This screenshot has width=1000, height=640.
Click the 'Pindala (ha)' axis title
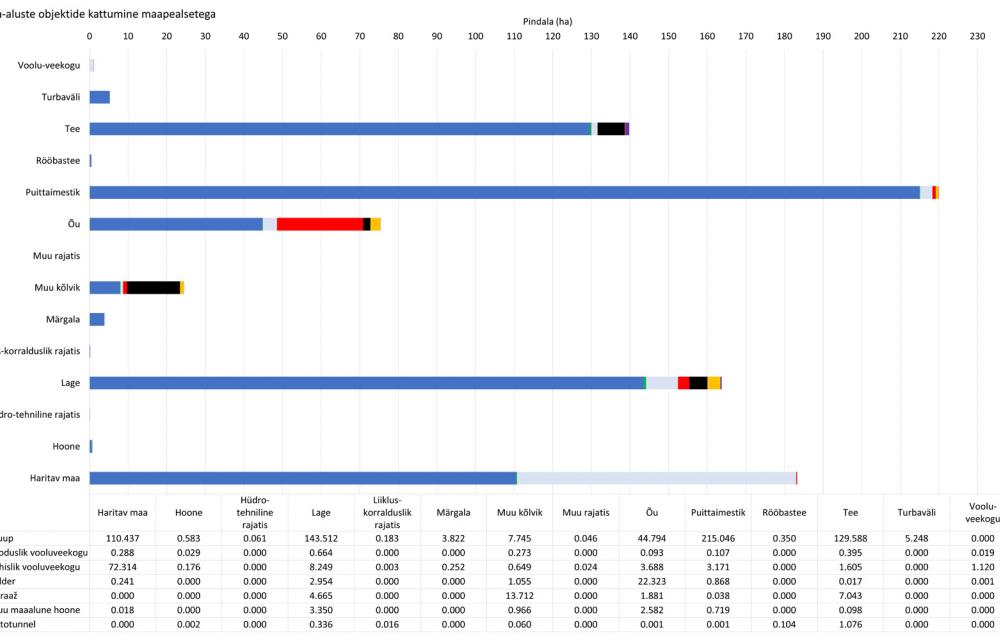547,21
